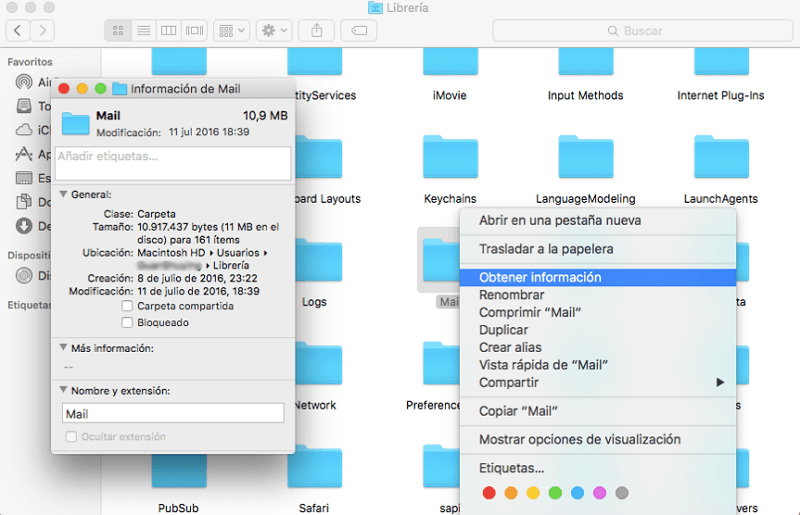800x515 pixels.
Task: Choose Mostrar opciones de visualización
Action: (x=597, y=439)
